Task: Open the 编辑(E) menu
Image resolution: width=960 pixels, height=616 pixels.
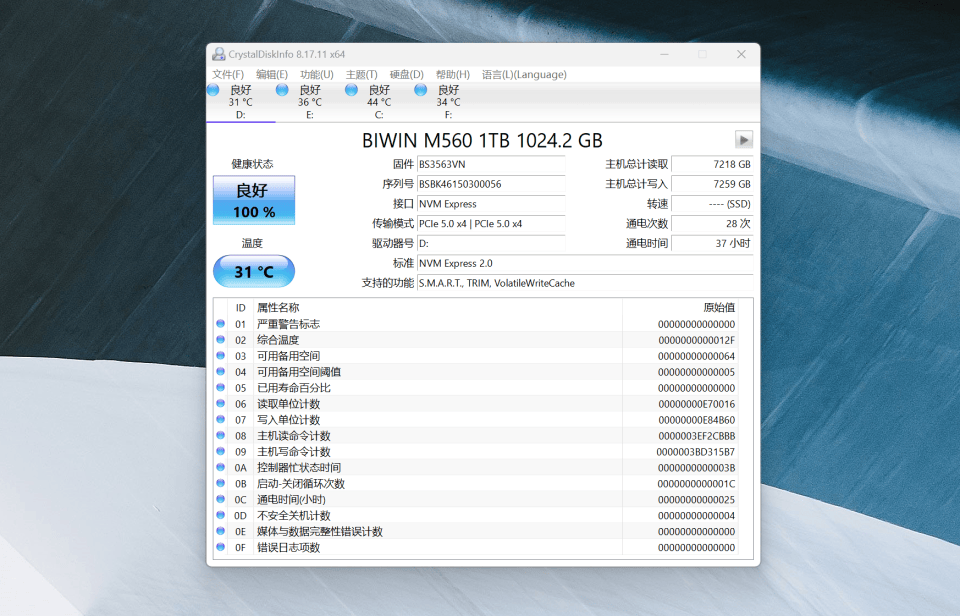Action: (272, 74)
